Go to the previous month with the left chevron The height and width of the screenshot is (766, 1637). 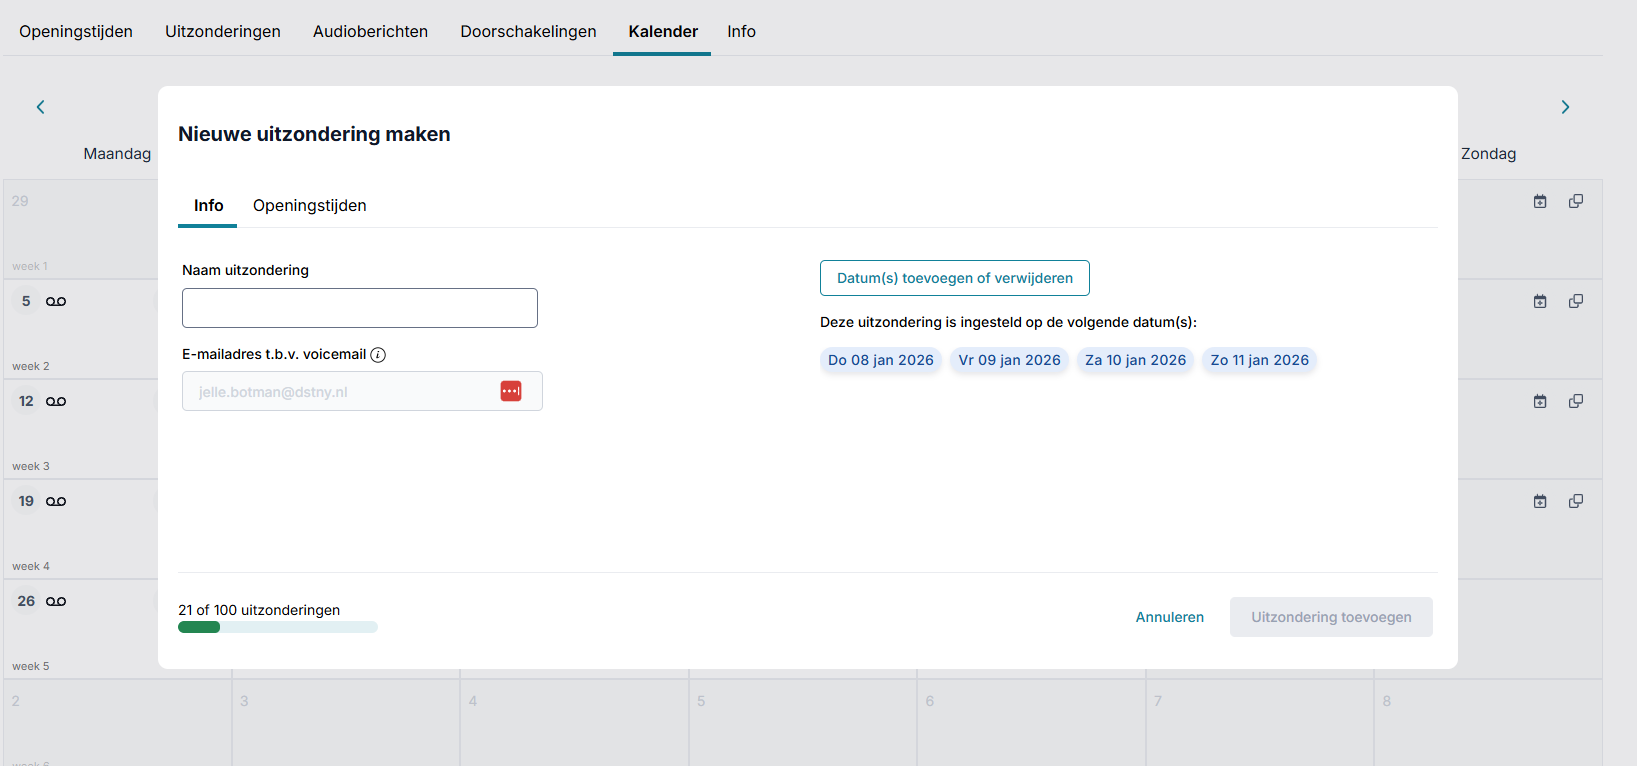[x=41, y=107]
